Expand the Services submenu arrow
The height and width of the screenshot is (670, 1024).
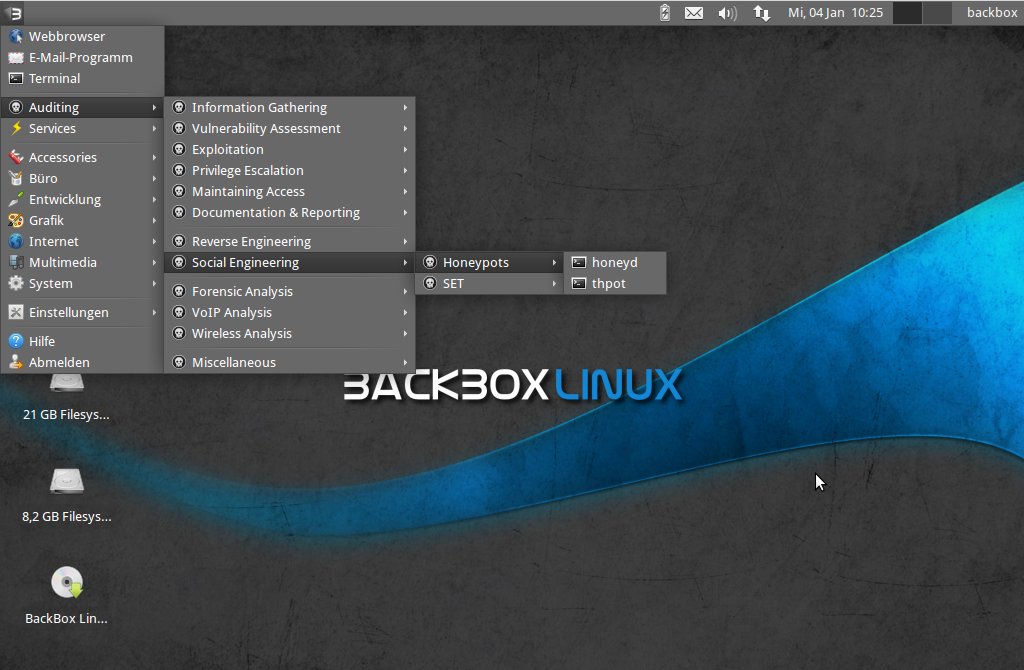click(154, 129)
